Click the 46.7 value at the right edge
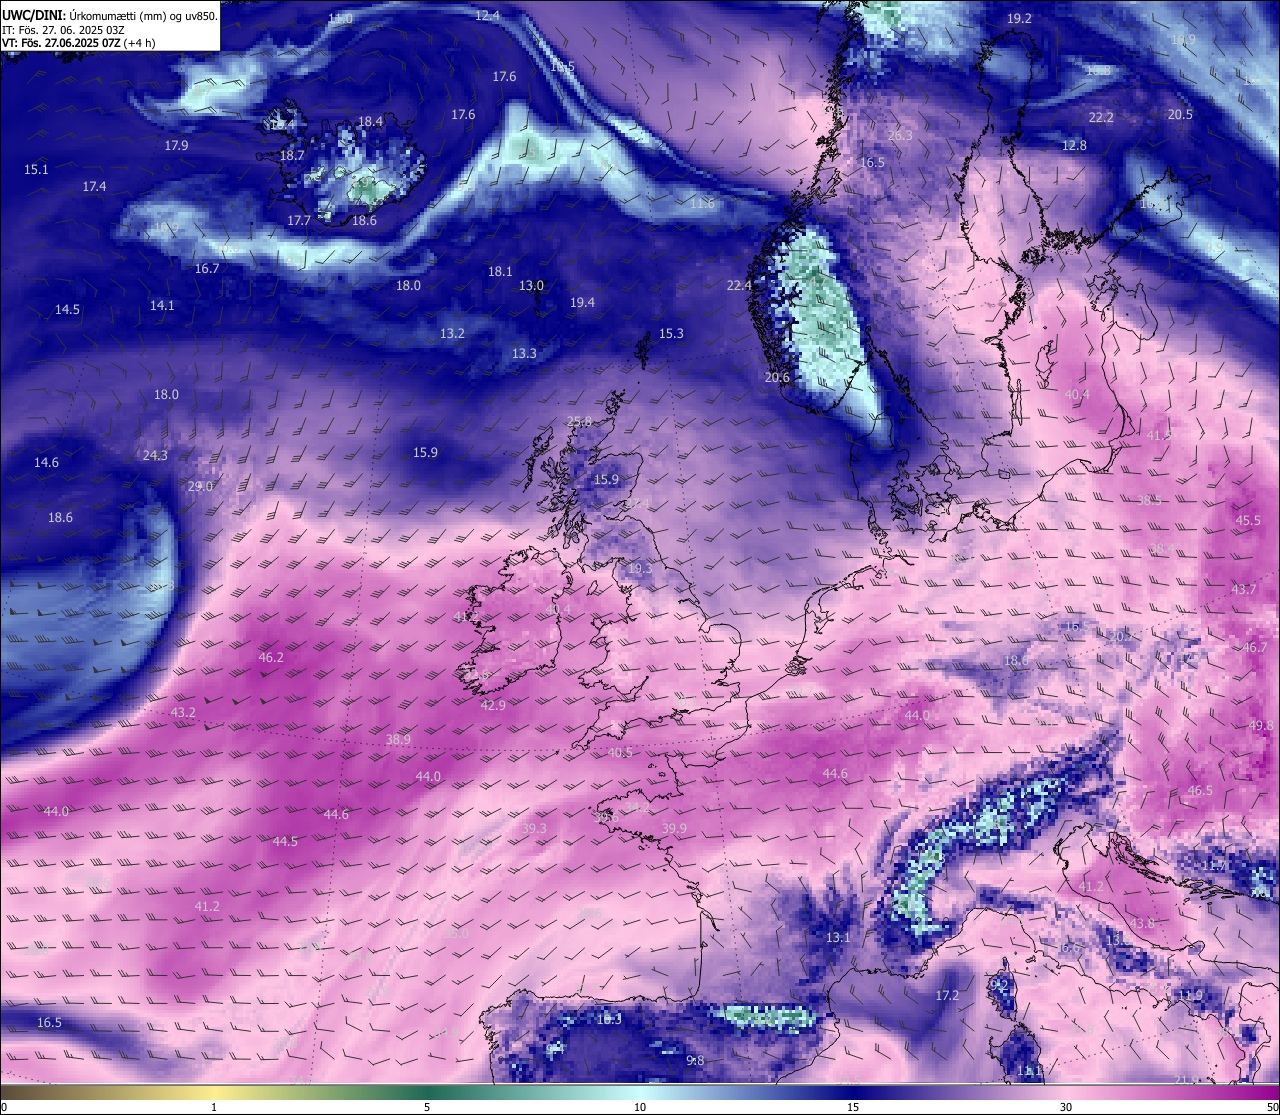The width and height of the screenshot is (1280, 1115). tap(1255, 647)
